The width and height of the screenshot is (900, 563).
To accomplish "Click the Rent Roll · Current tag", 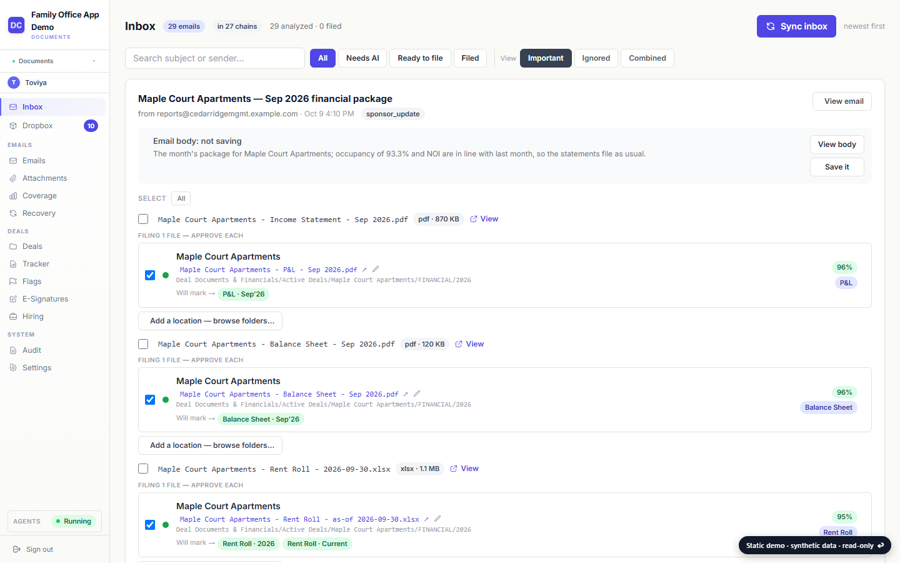I will click(317, 543).
